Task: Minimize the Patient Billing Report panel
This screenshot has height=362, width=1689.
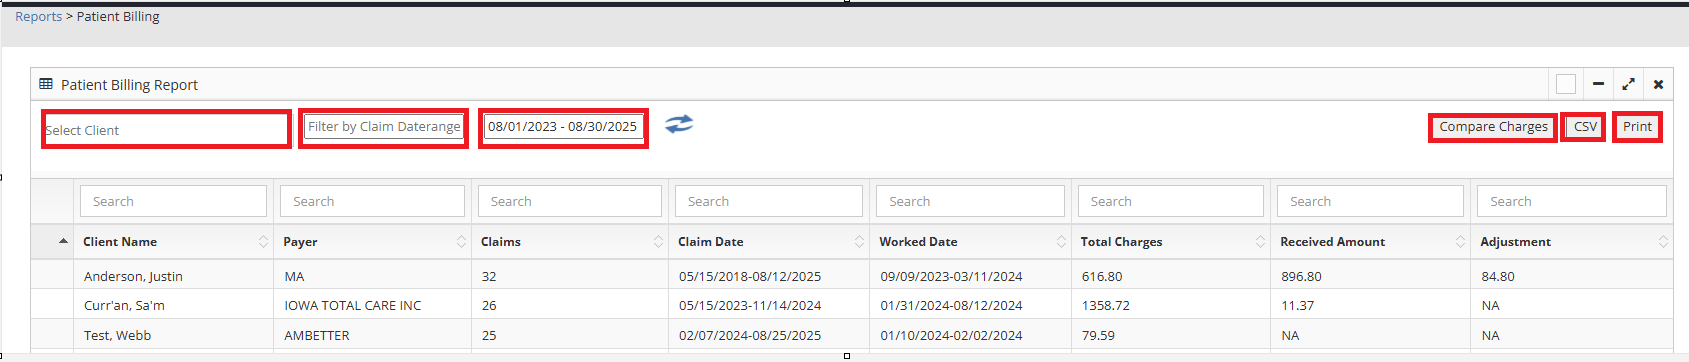Action: click(x=1598, y=84)
